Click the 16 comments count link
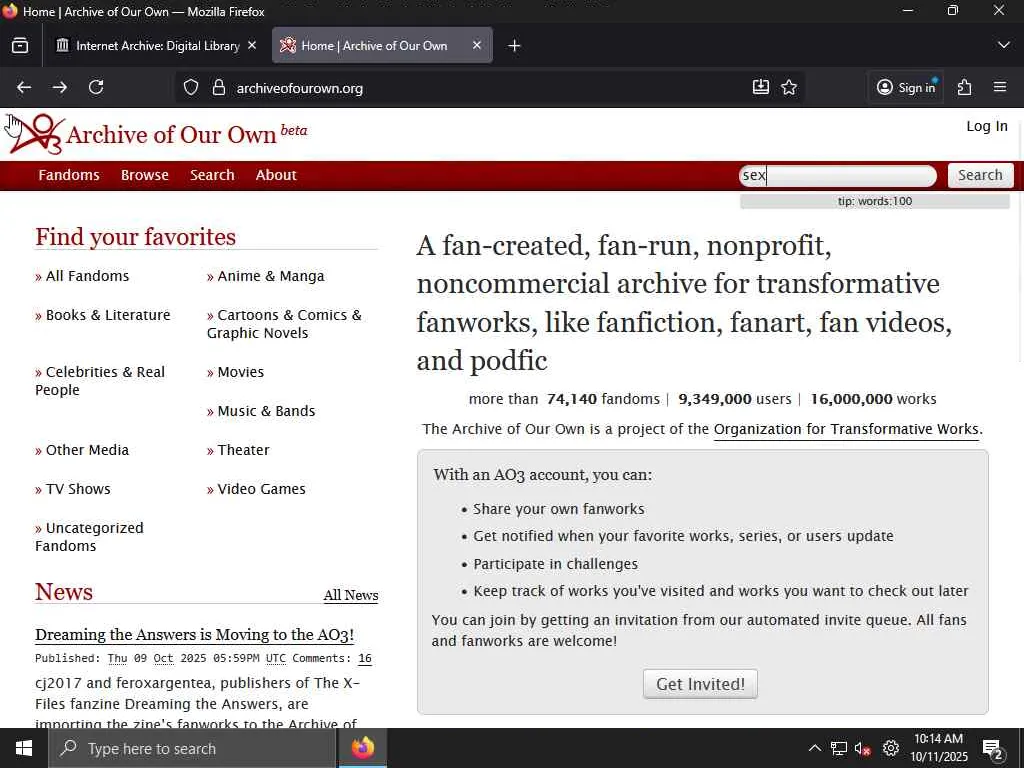The height and width of the screenshot is (768, 1024). [x=364, y=658]
